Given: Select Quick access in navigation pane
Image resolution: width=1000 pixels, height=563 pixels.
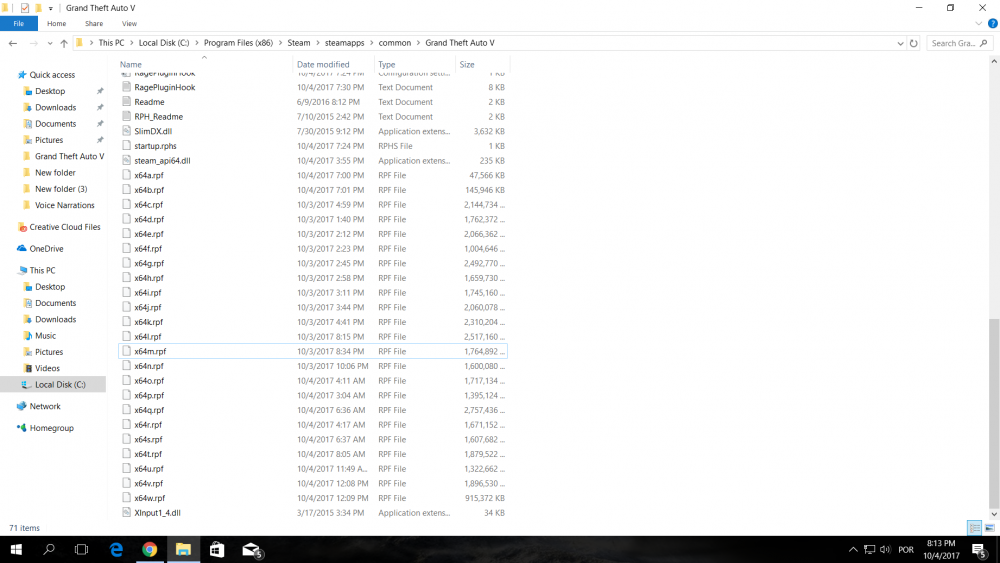Looking at the screenshot, I should (52, 75).
